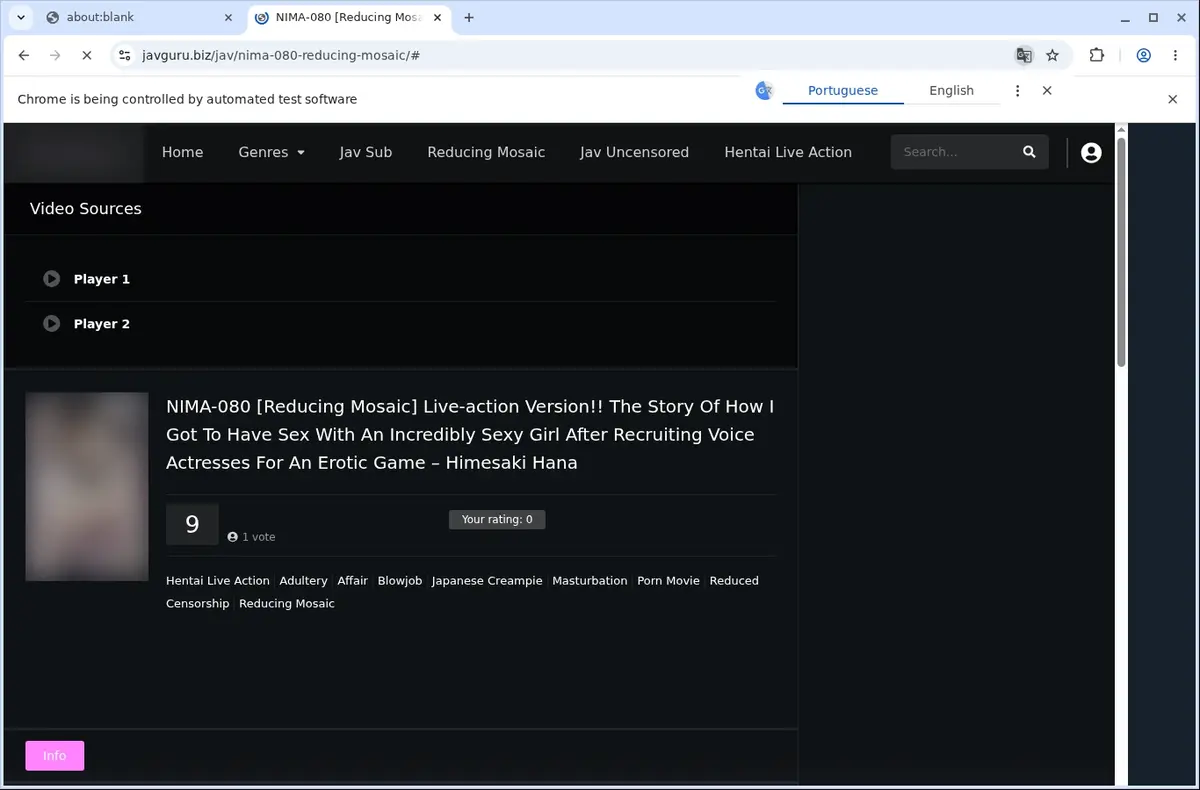Click the Video Sources heading

pos(86,209)
